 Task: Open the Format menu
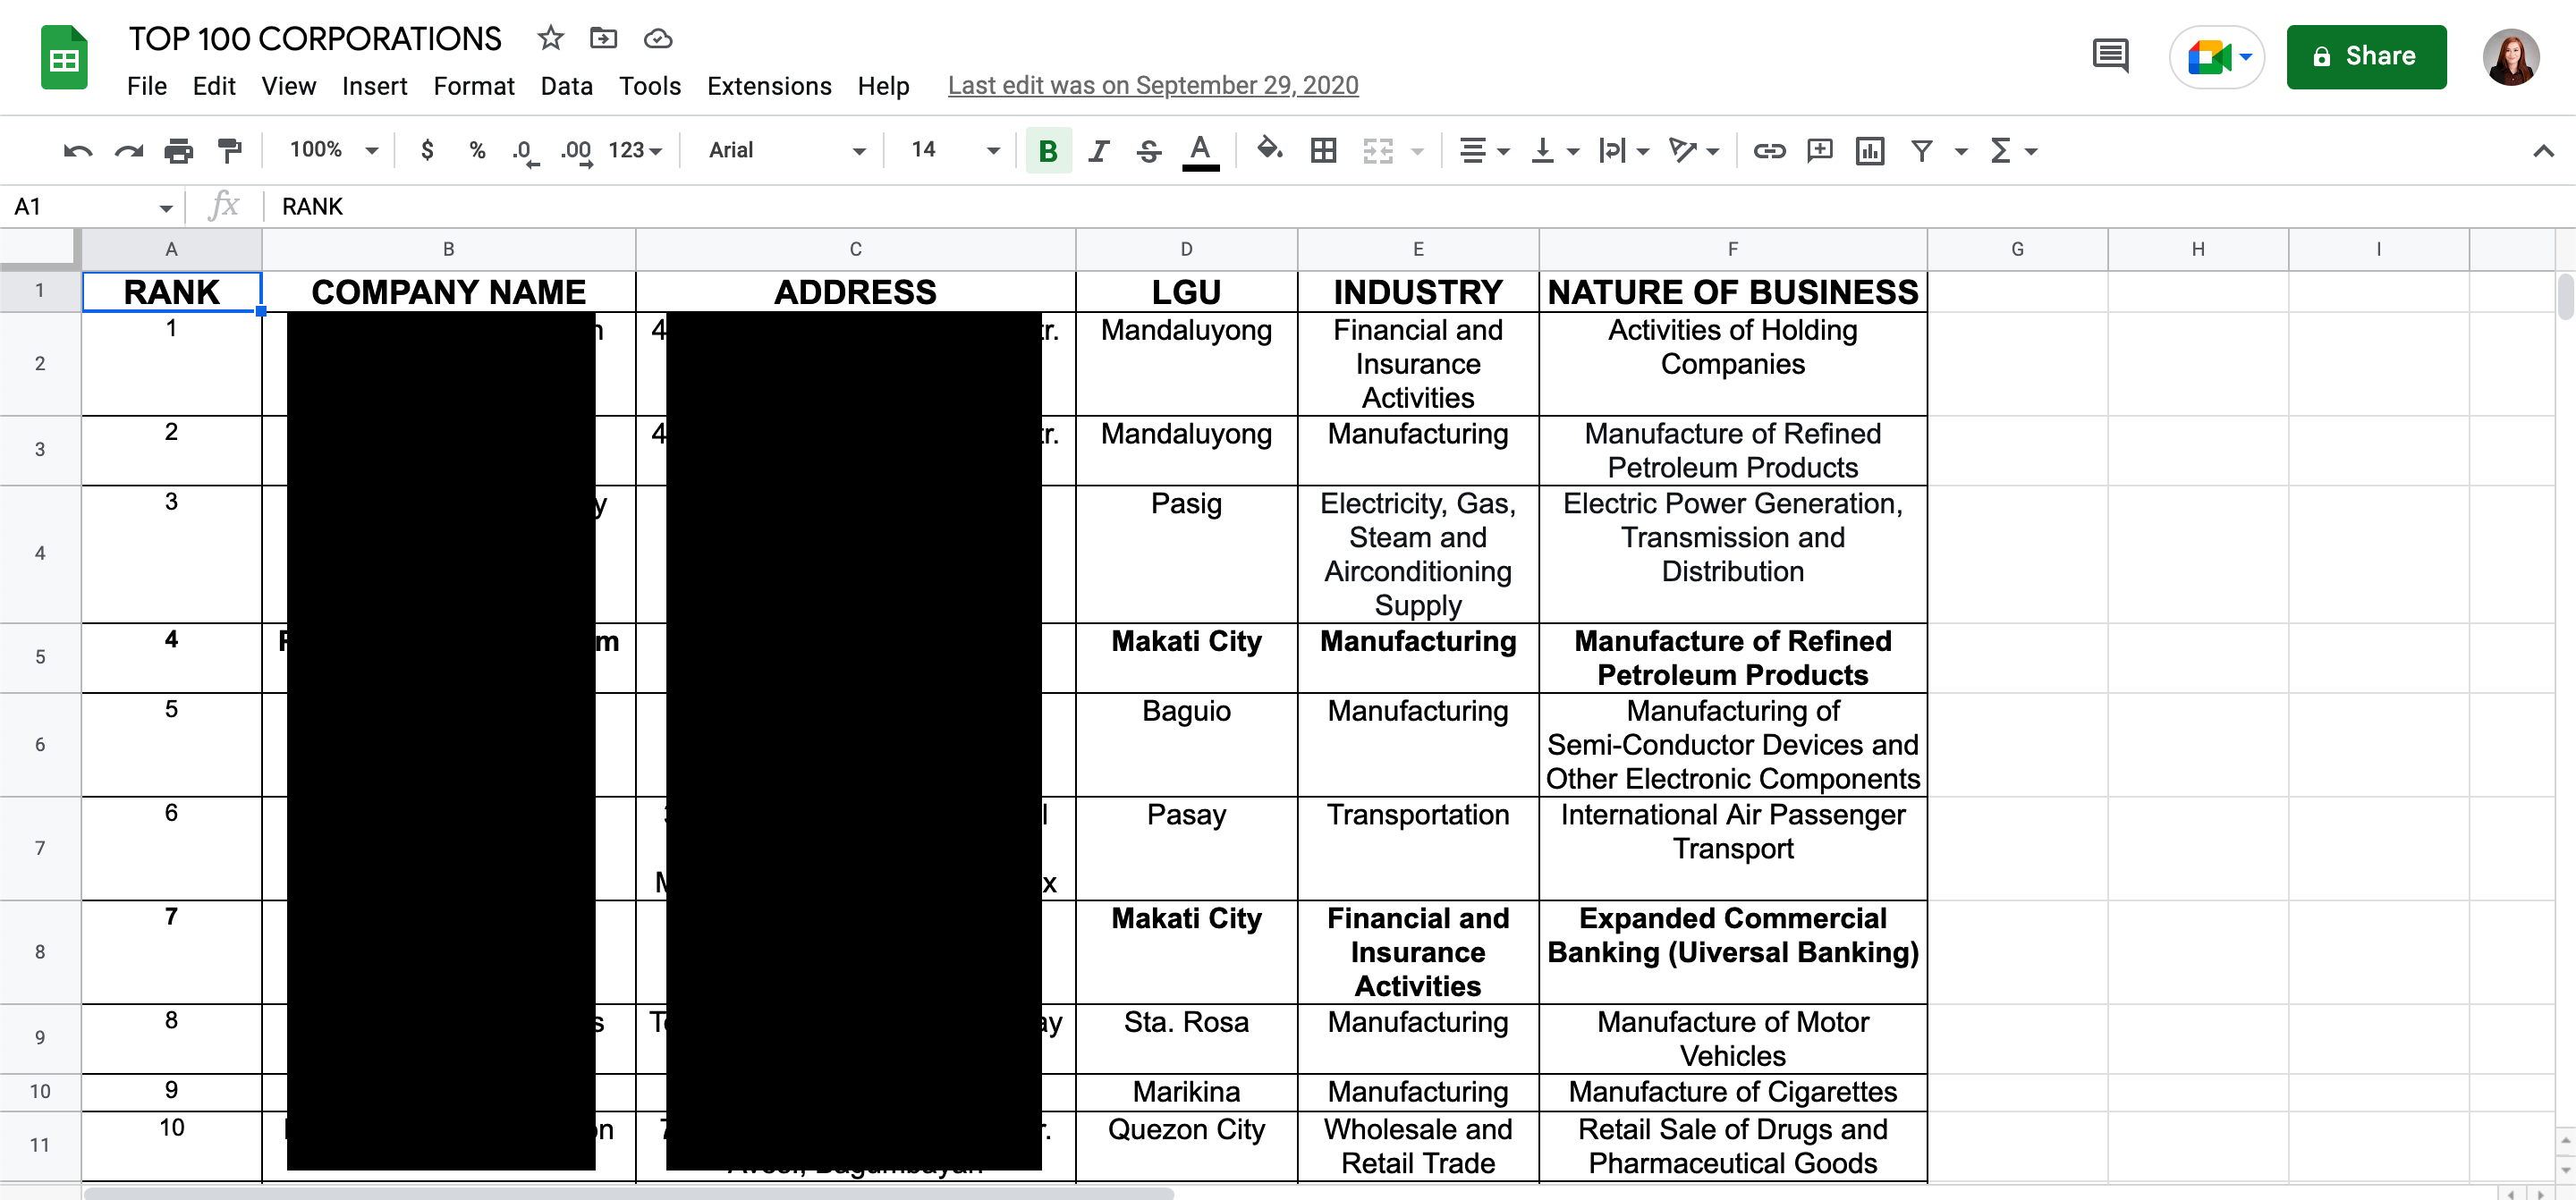click(x=473, y=86)
